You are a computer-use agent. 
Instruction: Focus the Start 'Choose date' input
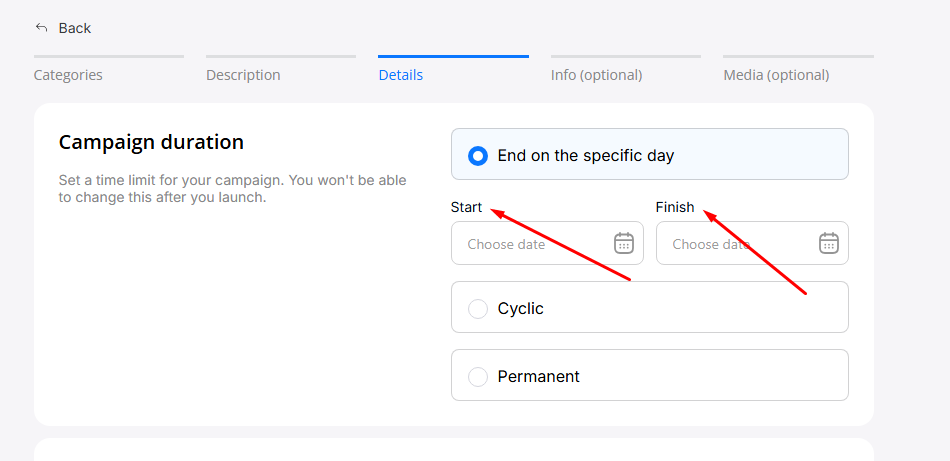click(530, 244)
